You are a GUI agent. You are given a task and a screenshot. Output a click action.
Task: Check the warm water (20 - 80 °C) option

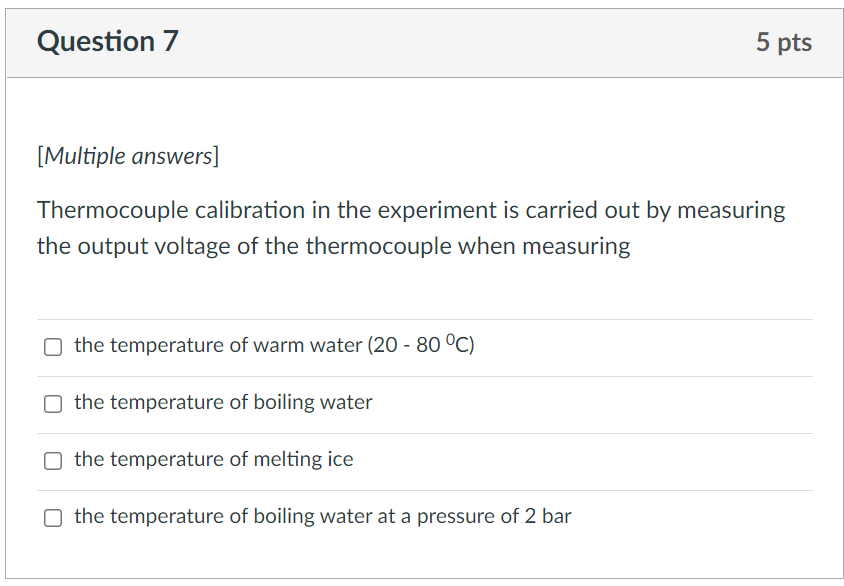pyautogui.click(x=51, y=347)
